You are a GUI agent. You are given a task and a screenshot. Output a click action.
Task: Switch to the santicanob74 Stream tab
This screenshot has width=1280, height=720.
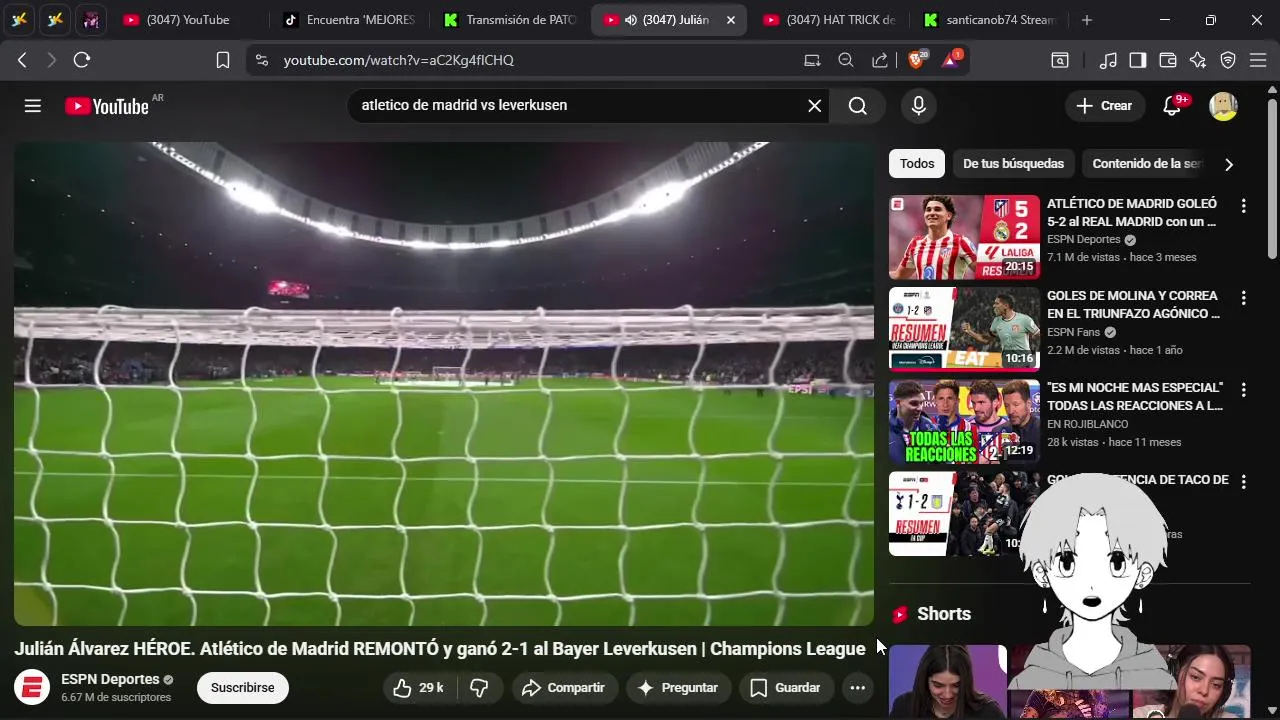989,20
